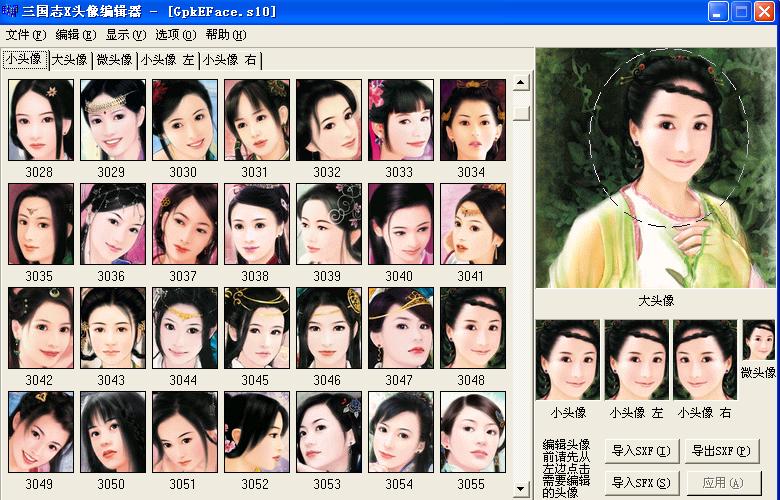Select portrait thumbnail 3030
780x500 pixels.
pos(185,120)
